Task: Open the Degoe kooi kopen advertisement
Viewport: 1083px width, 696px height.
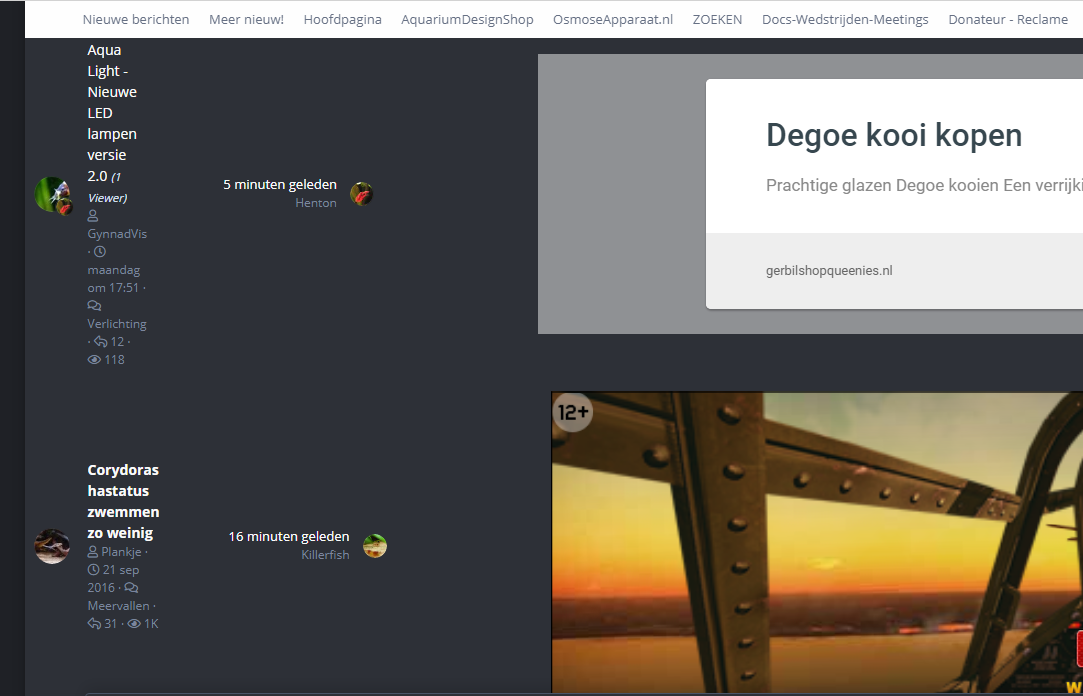Action: (x=893, y=136)
